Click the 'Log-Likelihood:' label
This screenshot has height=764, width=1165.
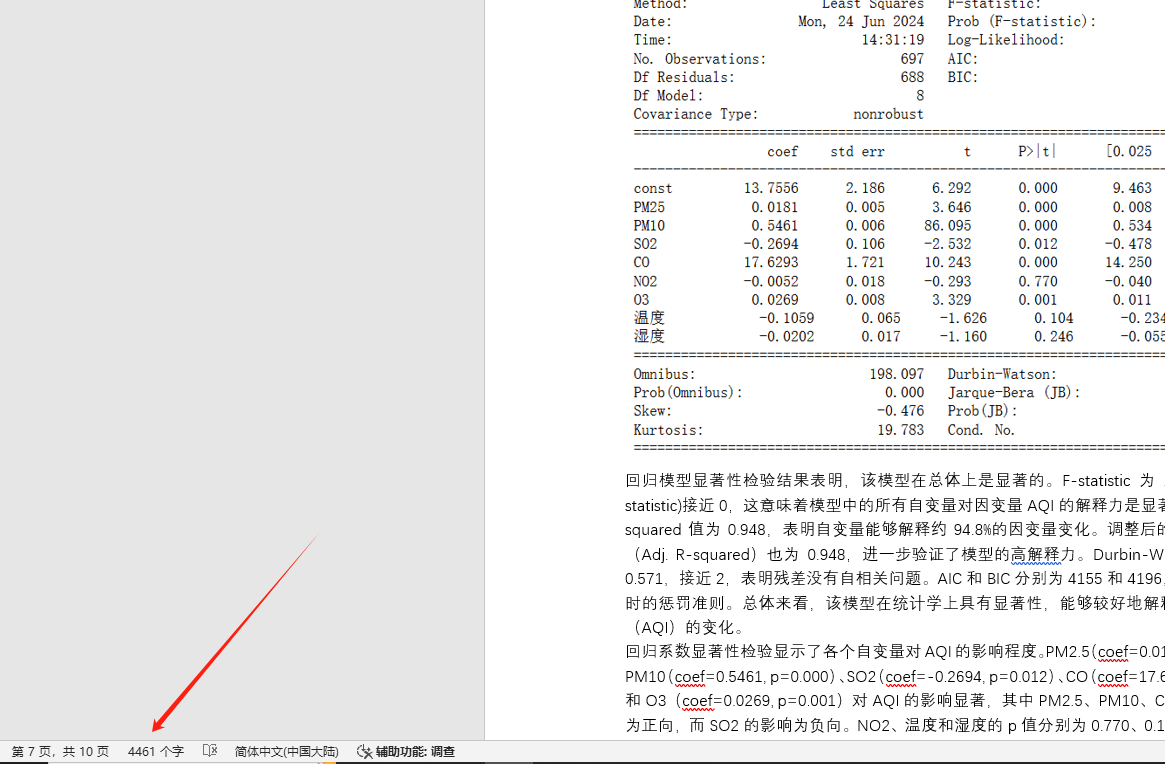1006,40
